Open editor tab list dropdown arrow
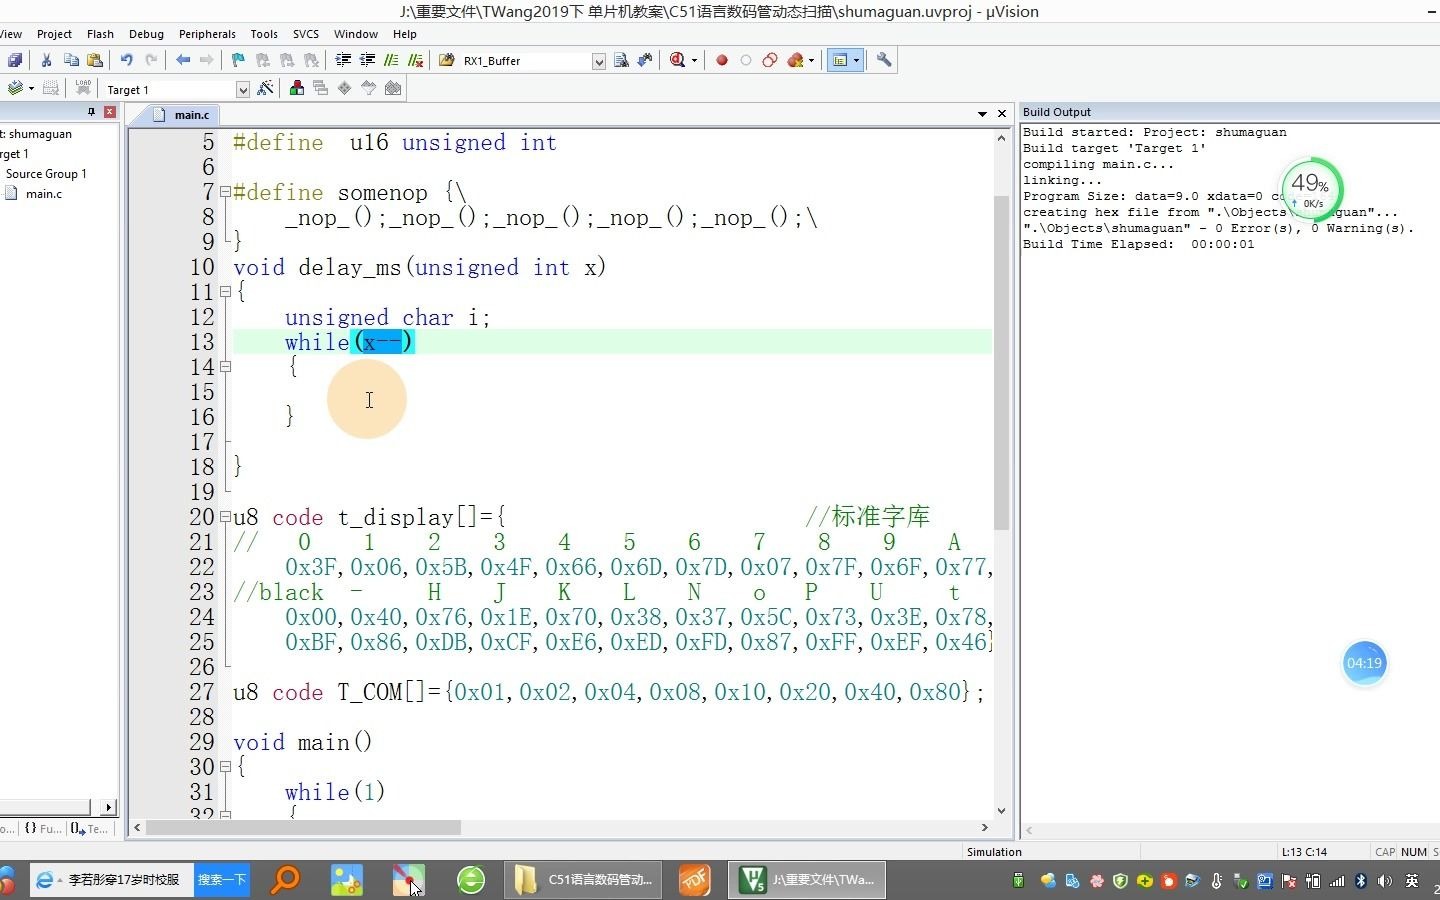This screenshot has height=900, width=1440. pyautogui.click(x=982, y=114)
